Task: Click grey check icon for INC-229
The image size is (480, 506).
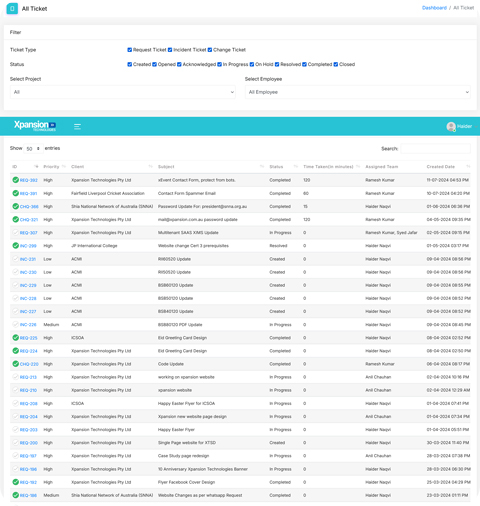Action: (15, 285)
